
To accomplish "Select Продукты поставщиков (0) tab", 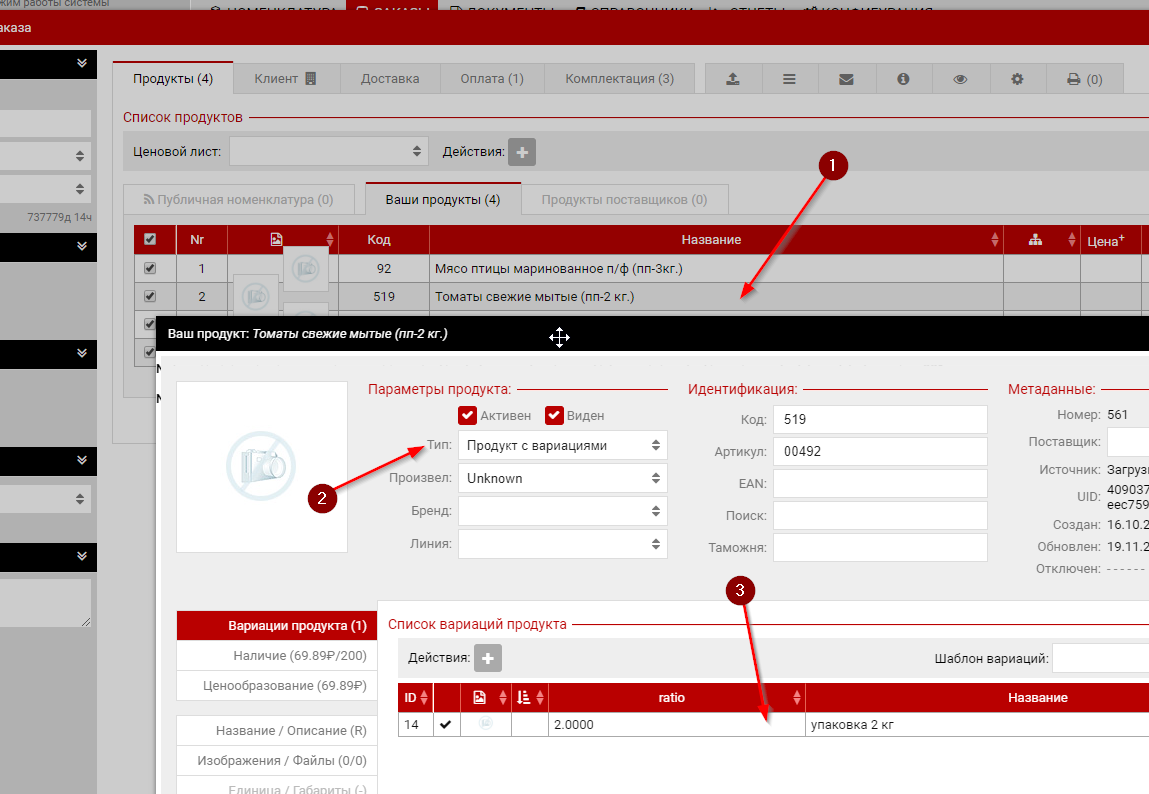I will [624, 199].
